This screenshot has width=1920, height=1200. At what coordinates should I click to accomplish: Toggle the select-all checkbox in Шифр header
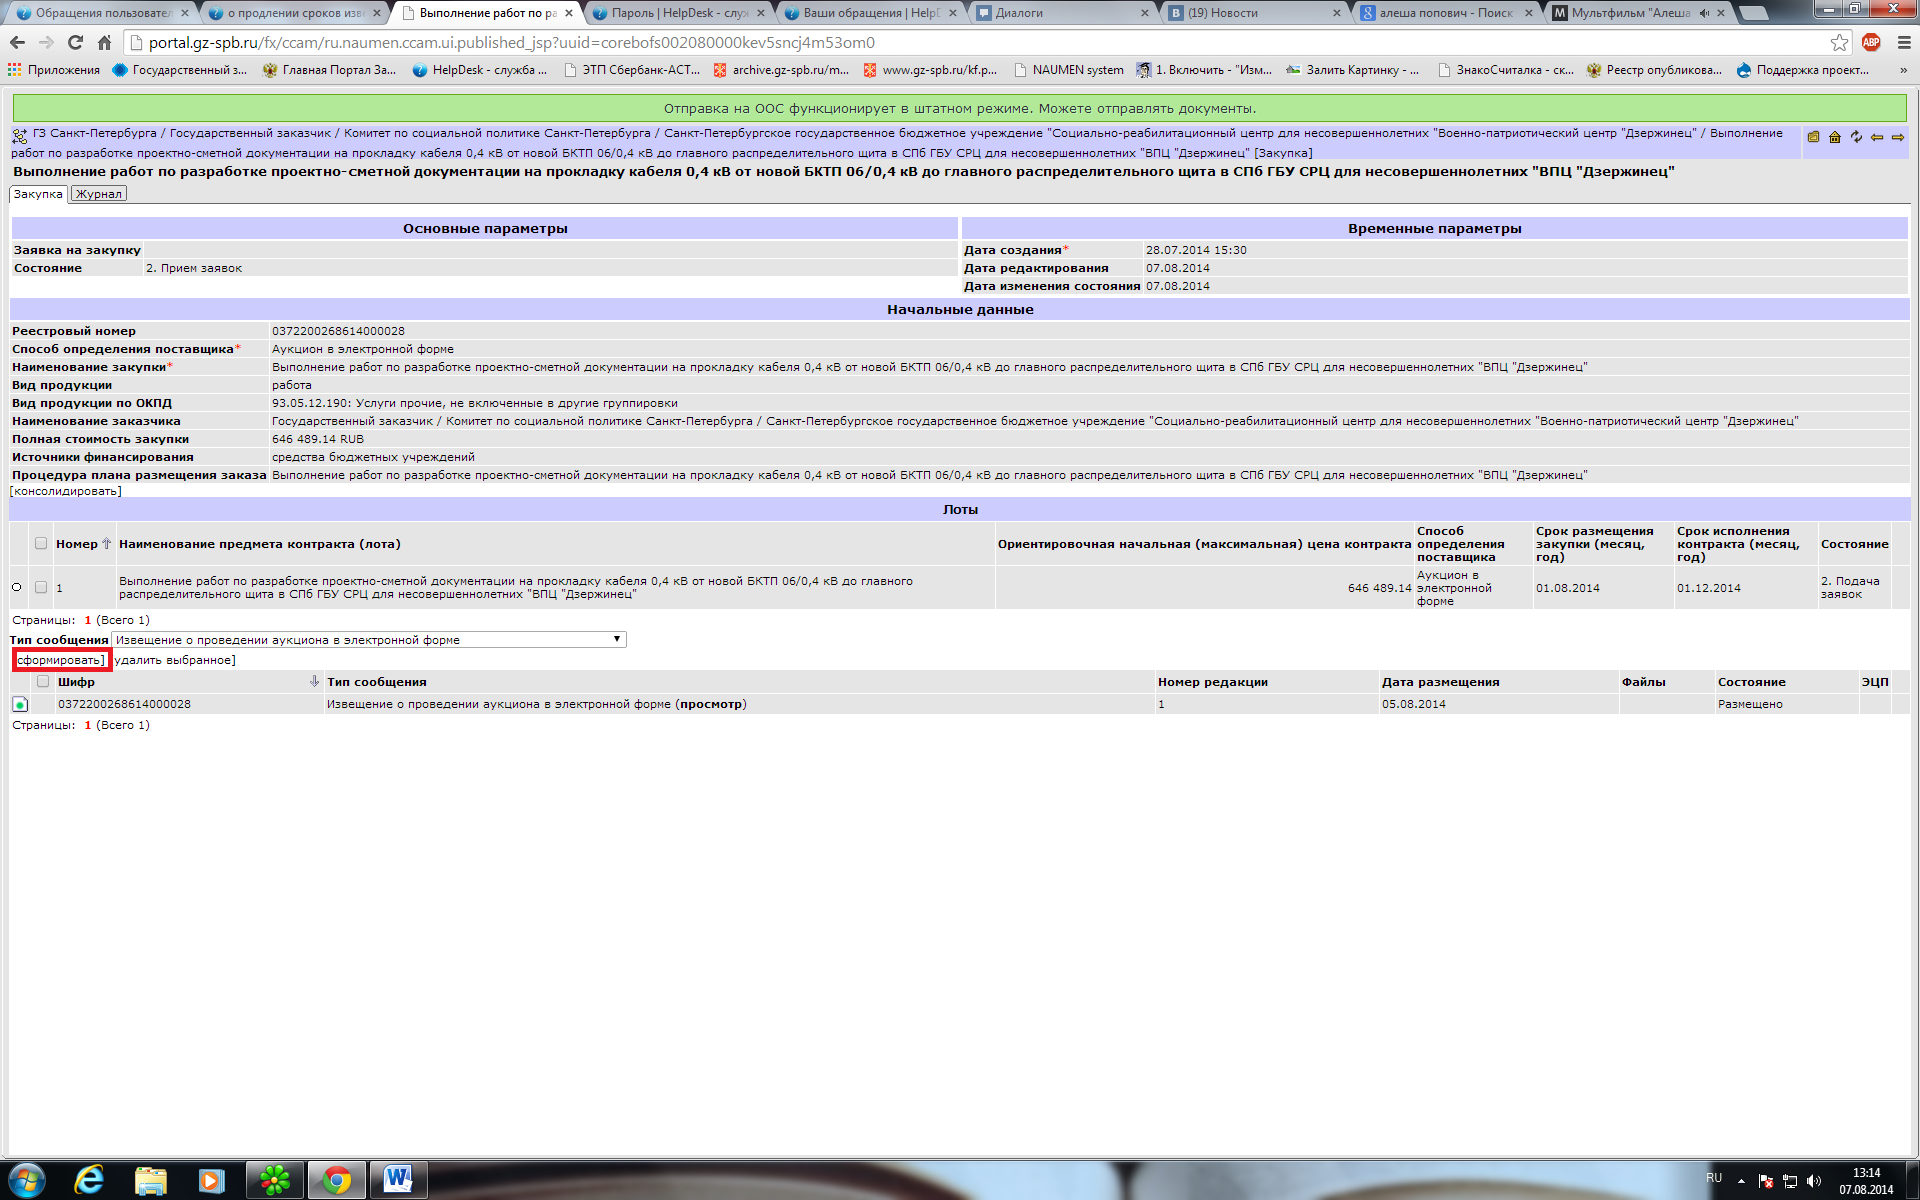[x=43, y=681]
